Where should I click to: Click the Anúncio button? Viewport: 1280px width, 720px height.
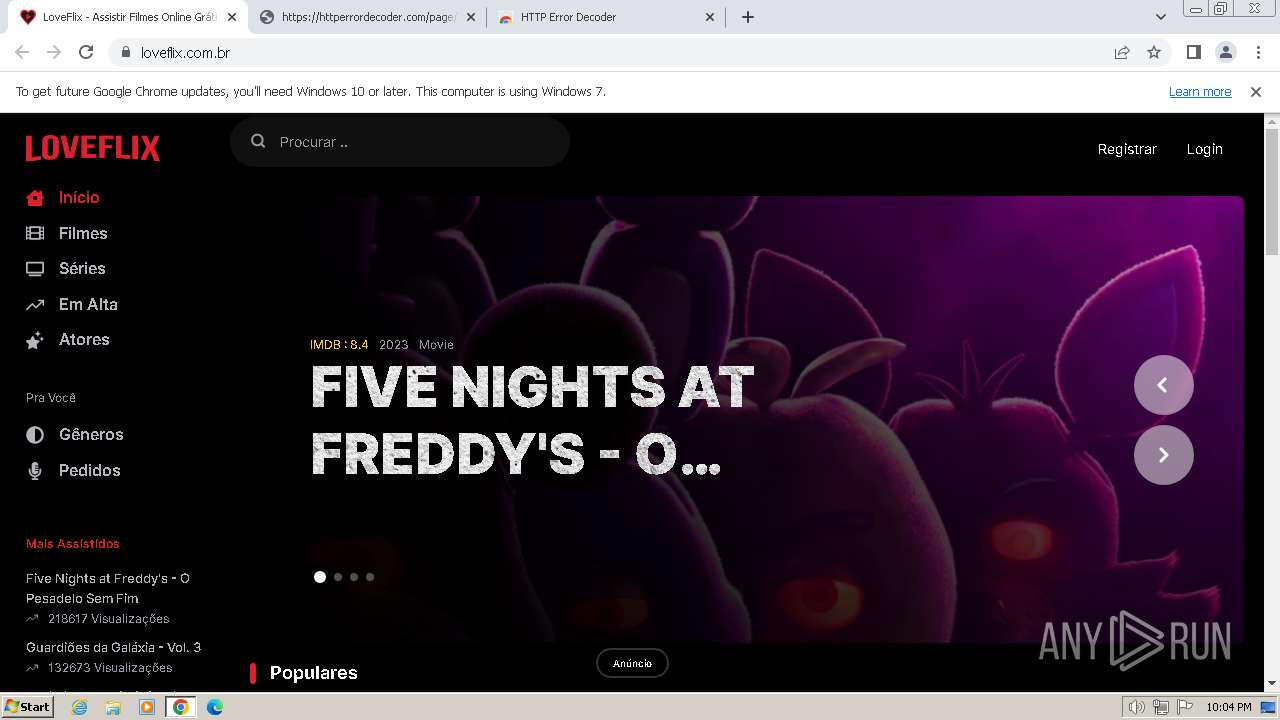click(x=632, y=663)
